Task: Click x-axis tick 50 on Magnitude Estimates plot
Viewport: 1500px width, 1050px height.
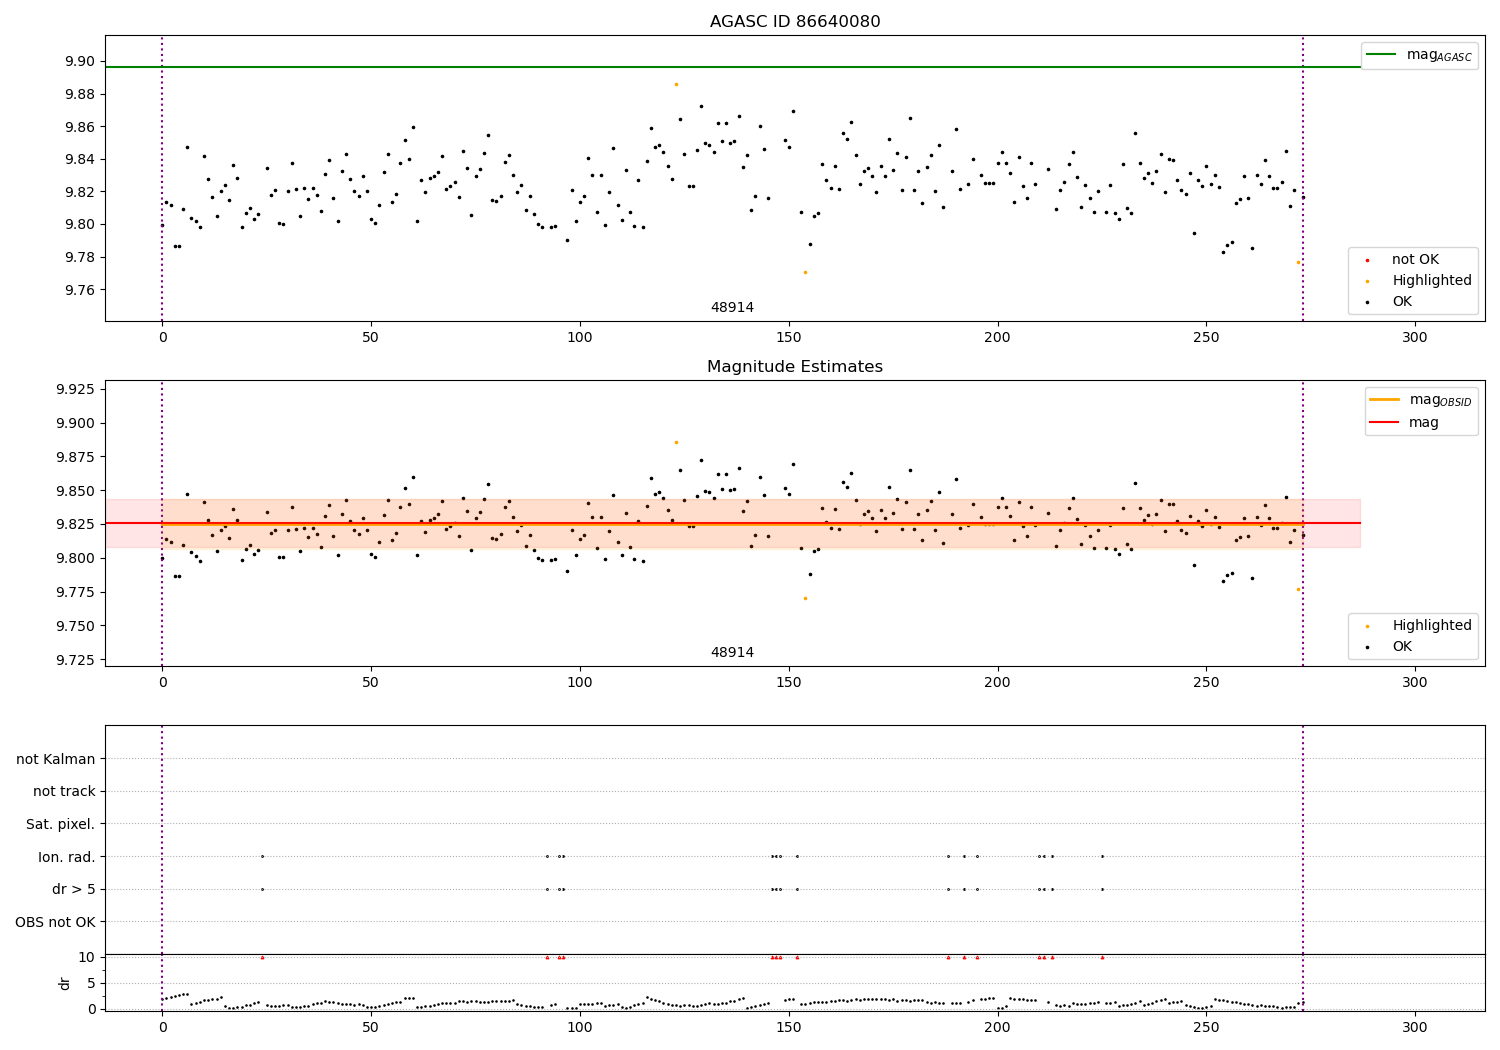Action: click(x=371, y=683)
